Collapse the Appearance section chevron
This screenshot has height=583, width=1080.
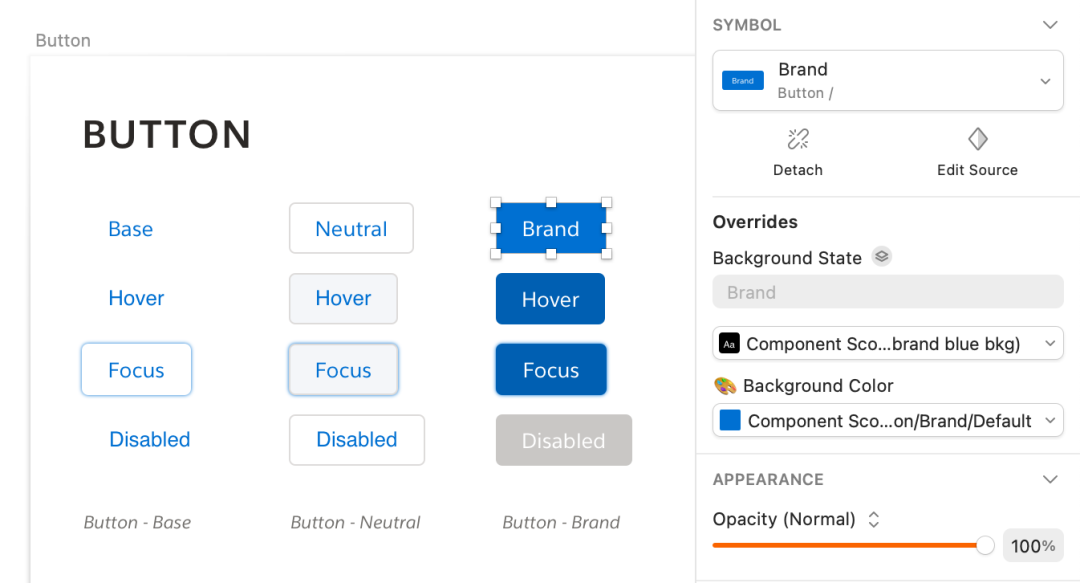1050,479
